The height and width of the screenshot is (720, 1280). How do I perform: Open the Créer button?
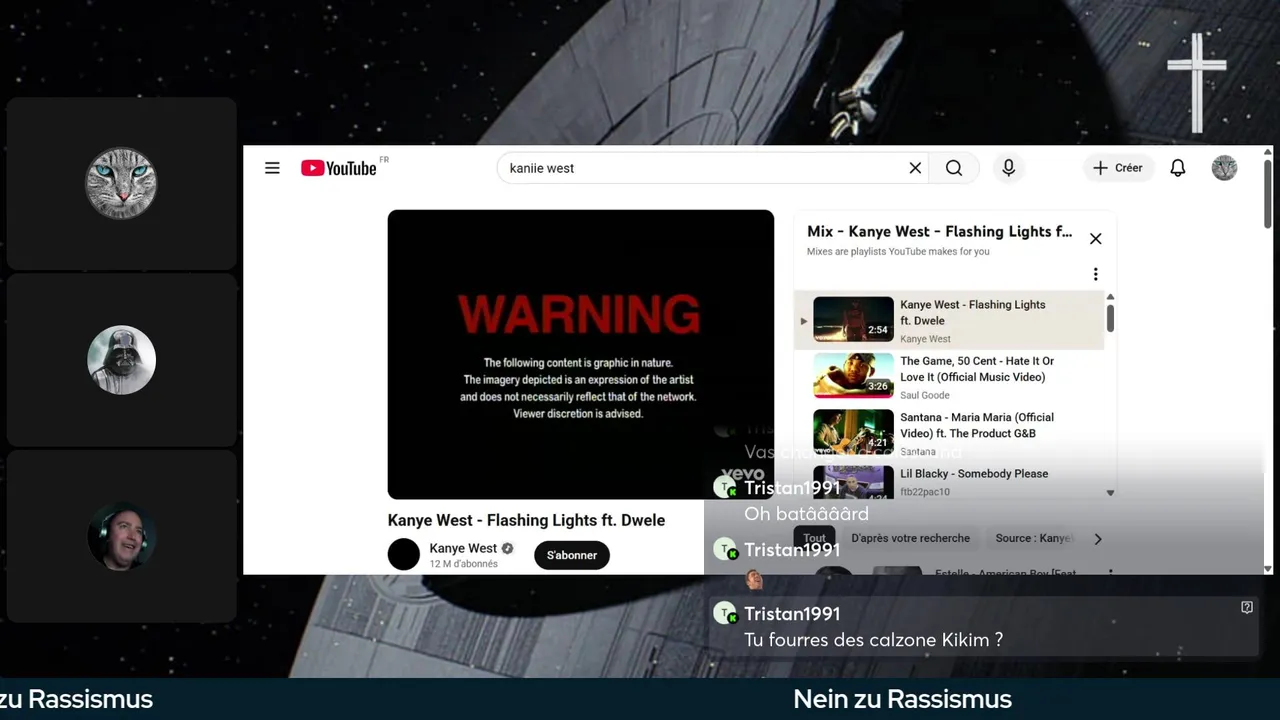(x=1118, y=168)
